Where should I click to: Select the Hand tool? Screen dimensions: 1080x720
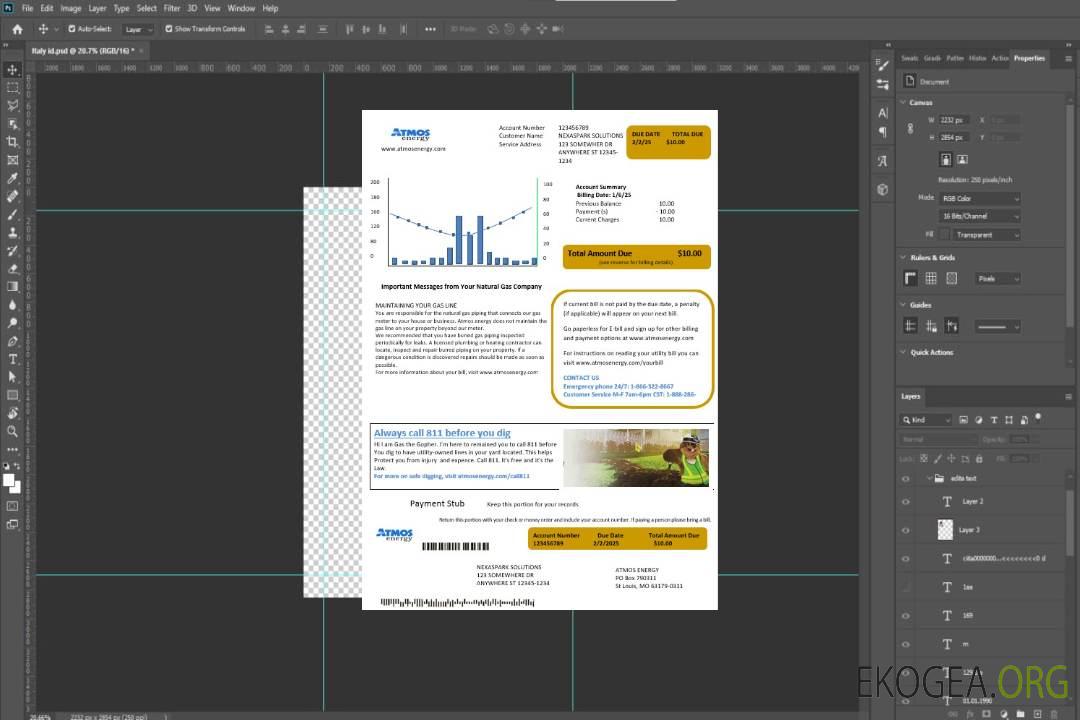pyautogui.click(x=12, y=413)
